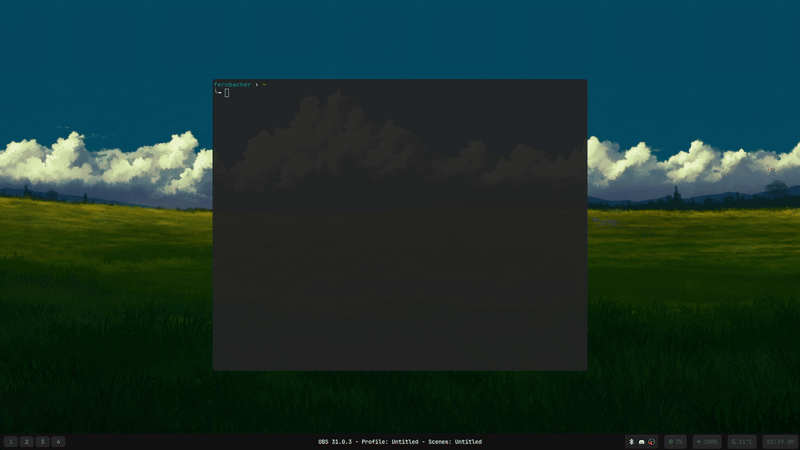Viewport: 800px width, 450px height.
Task: Click the speaker icon in the volume module
Action: click(699, 441)
